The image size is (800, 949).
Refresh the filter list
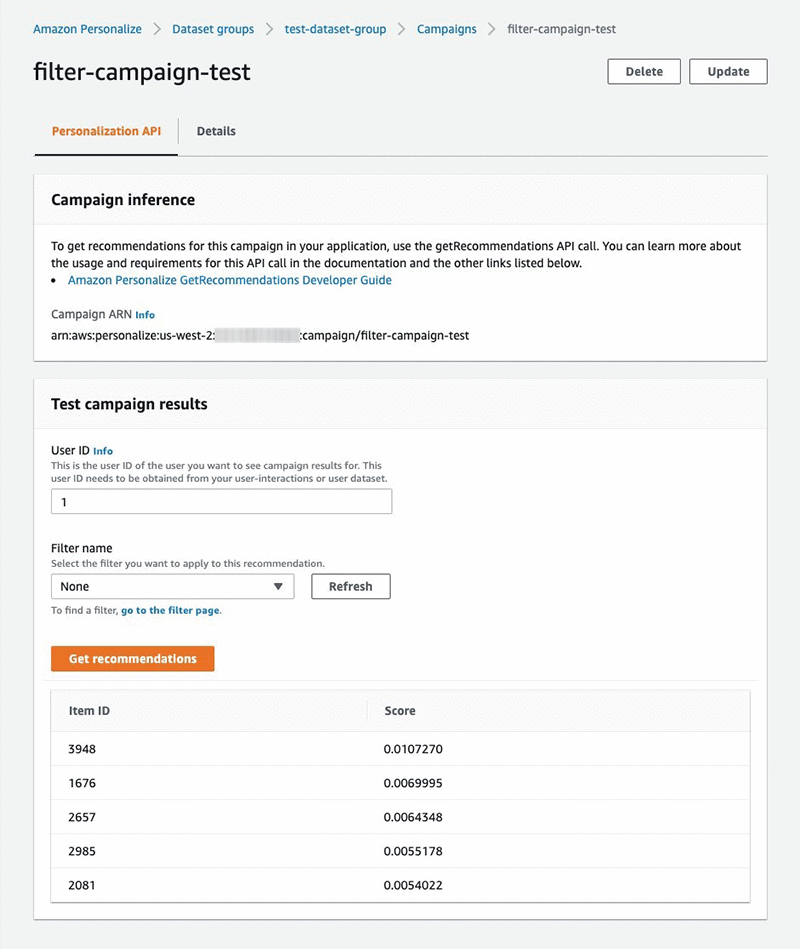click(x=350, y=587)
